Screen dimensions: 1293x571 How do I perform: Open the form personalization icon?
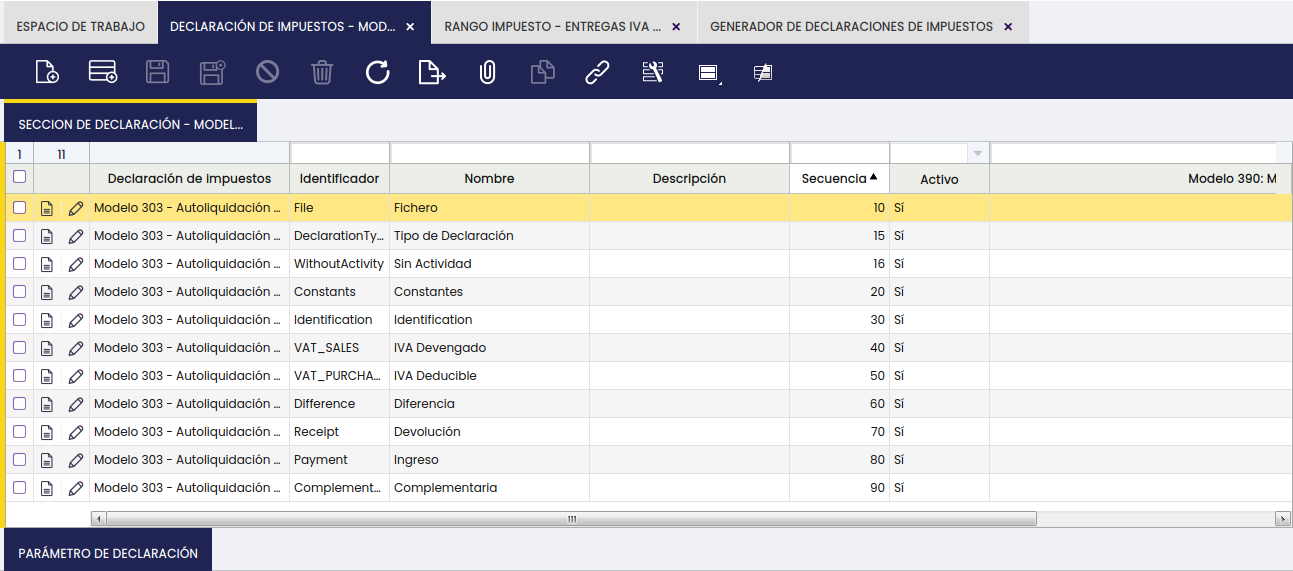(x=709, y=73)
